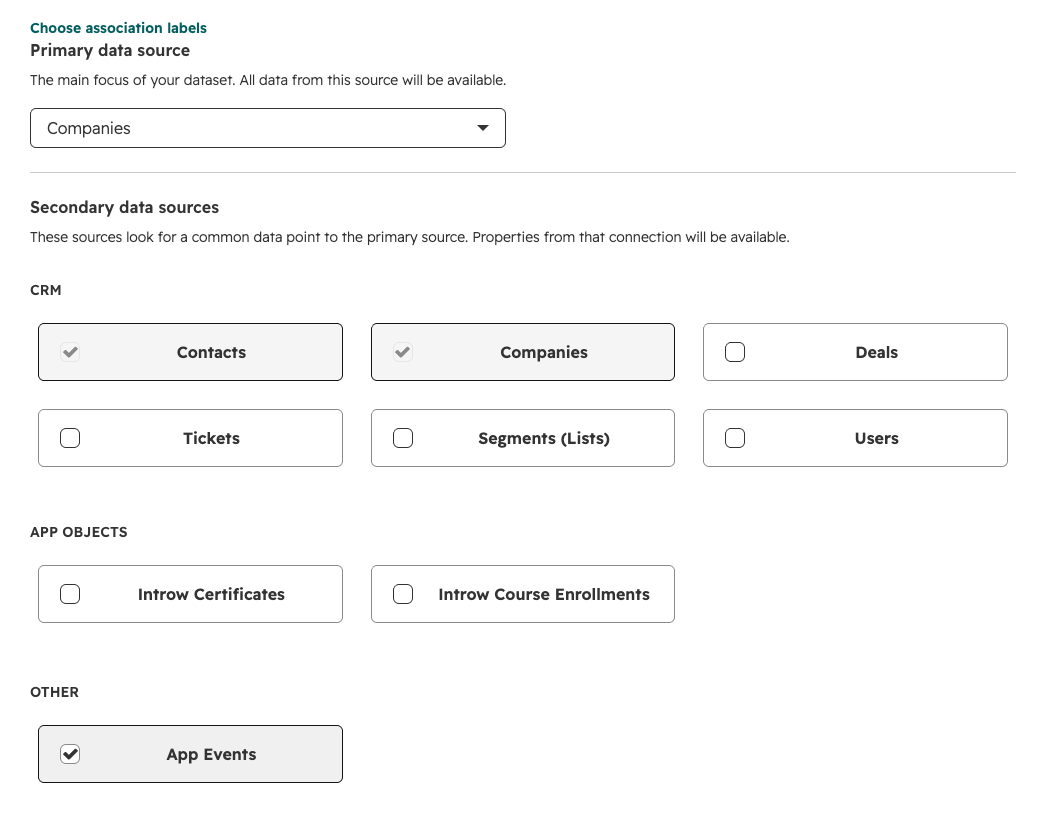Click the OTHER section label
Image resolution: width=1045 pixels, height=820 pixels.
coord(54,692)
